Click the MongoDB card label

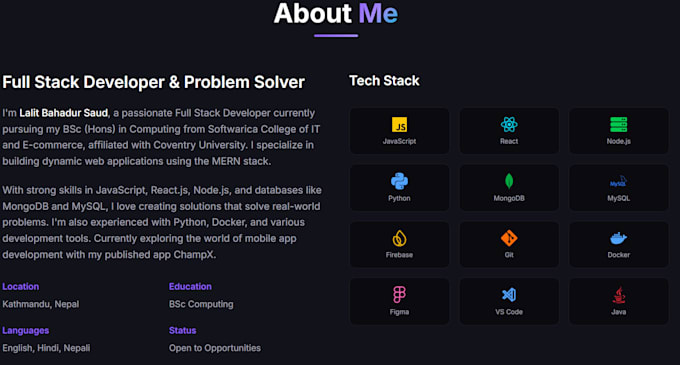tap(509, 198)
